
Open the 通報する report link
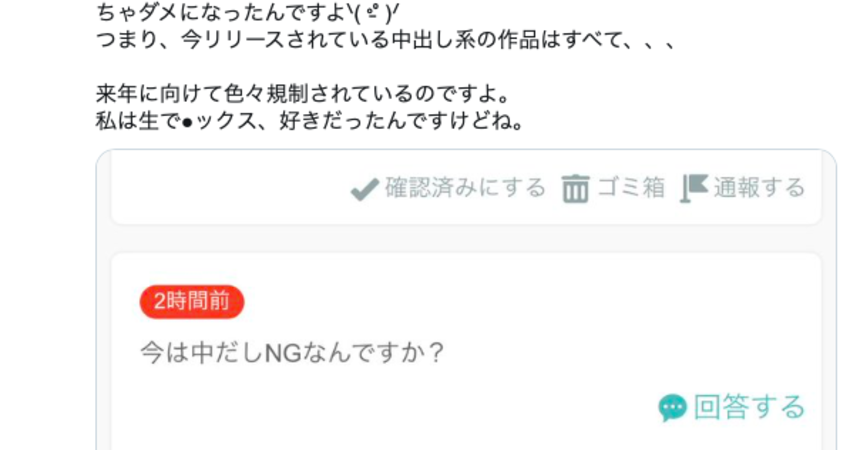coord(759,188)
